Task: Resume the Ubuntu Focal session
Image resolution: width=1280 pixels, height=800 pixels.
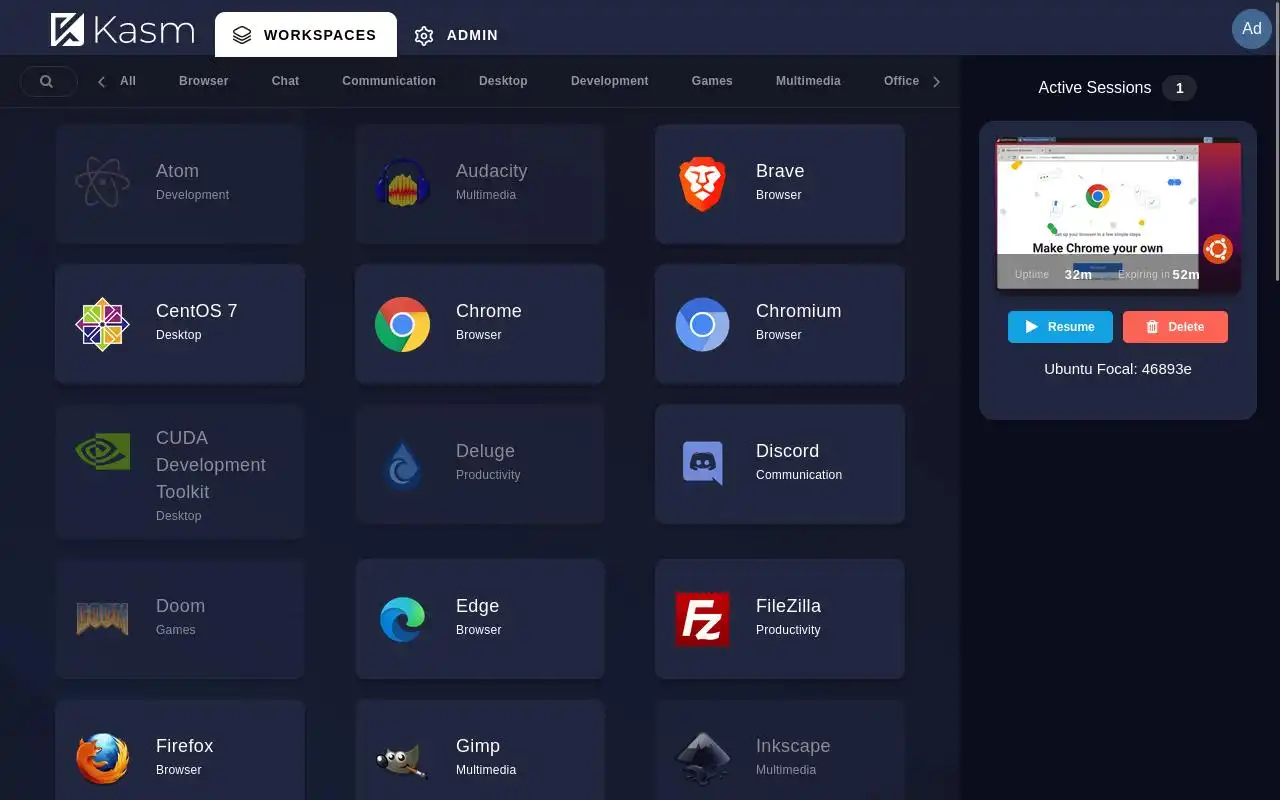Action: (1060, 327)
